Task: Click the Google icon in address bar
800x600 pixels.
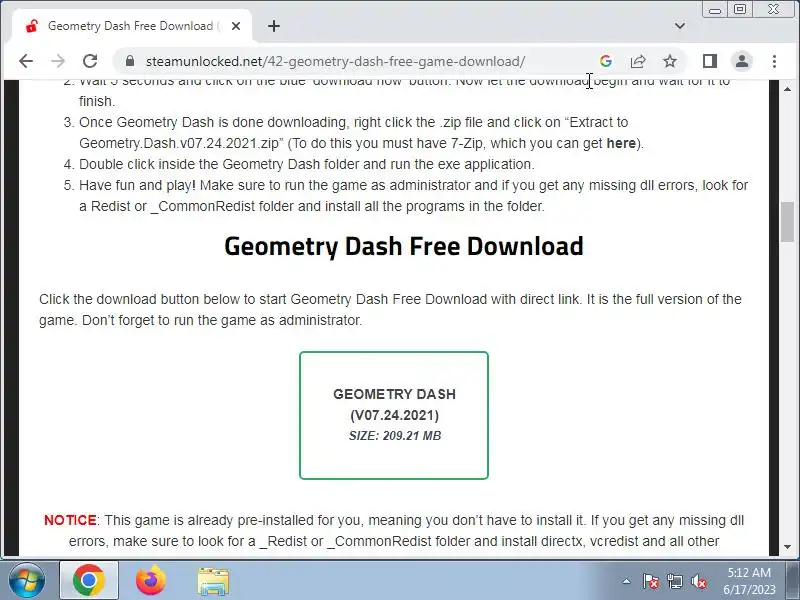Action: [606, 61]
